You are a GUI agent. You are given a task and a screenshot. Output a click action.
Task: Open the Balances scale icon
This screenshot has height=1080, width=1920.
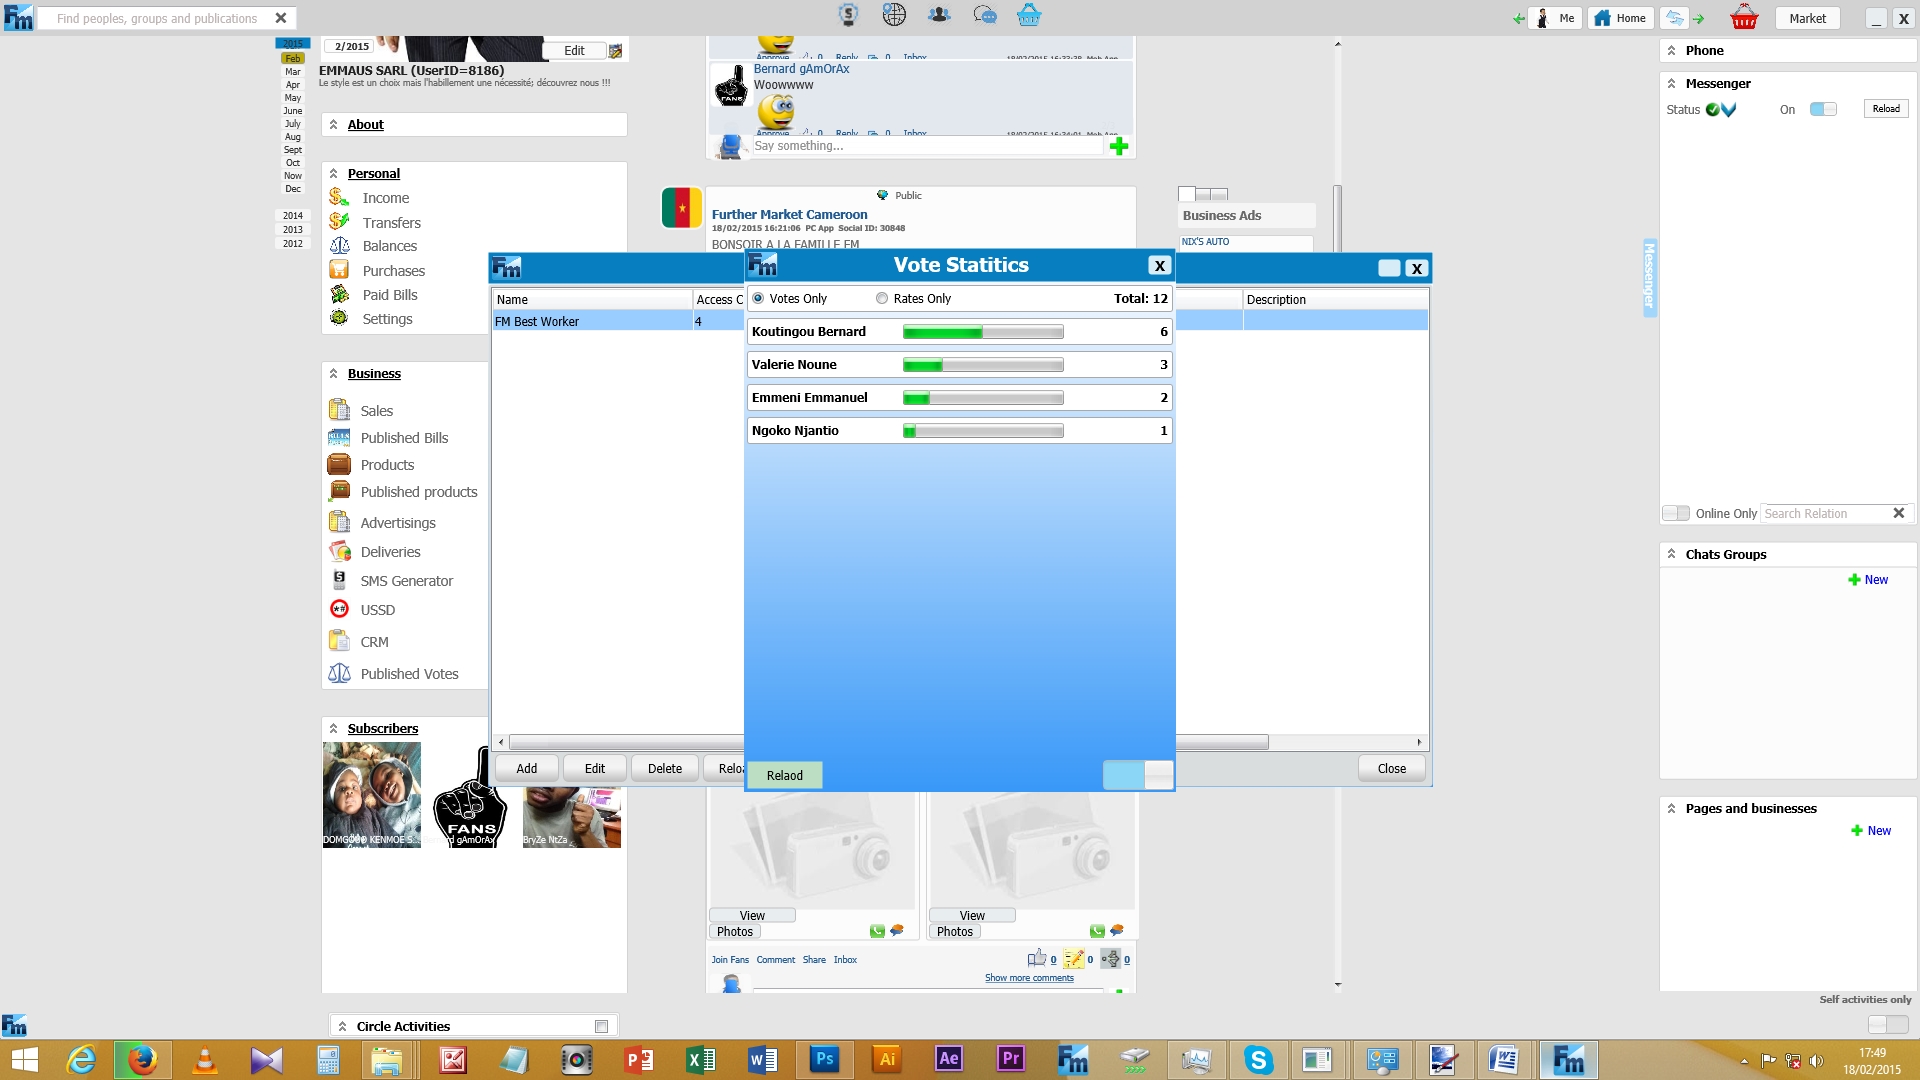(339, 246)
